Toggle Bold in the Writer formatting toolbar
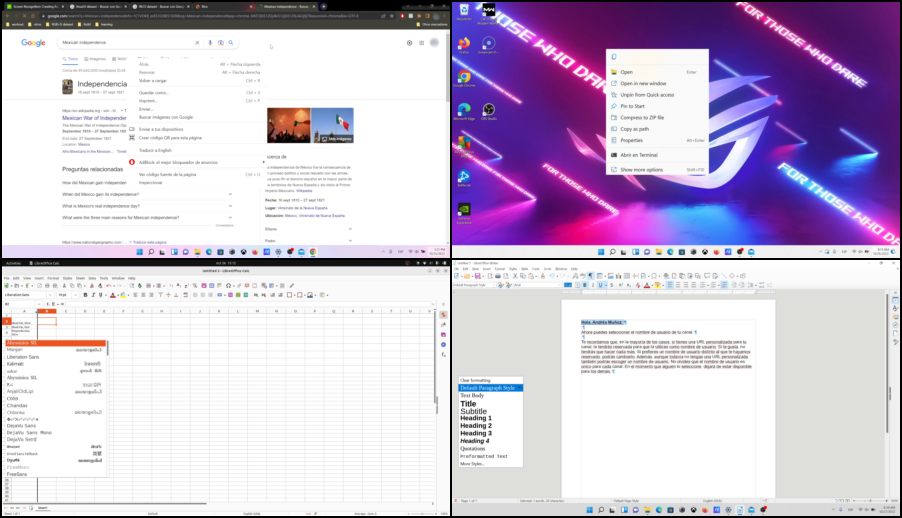The height and width of the screenshot is (518, 902). point(585,285)
